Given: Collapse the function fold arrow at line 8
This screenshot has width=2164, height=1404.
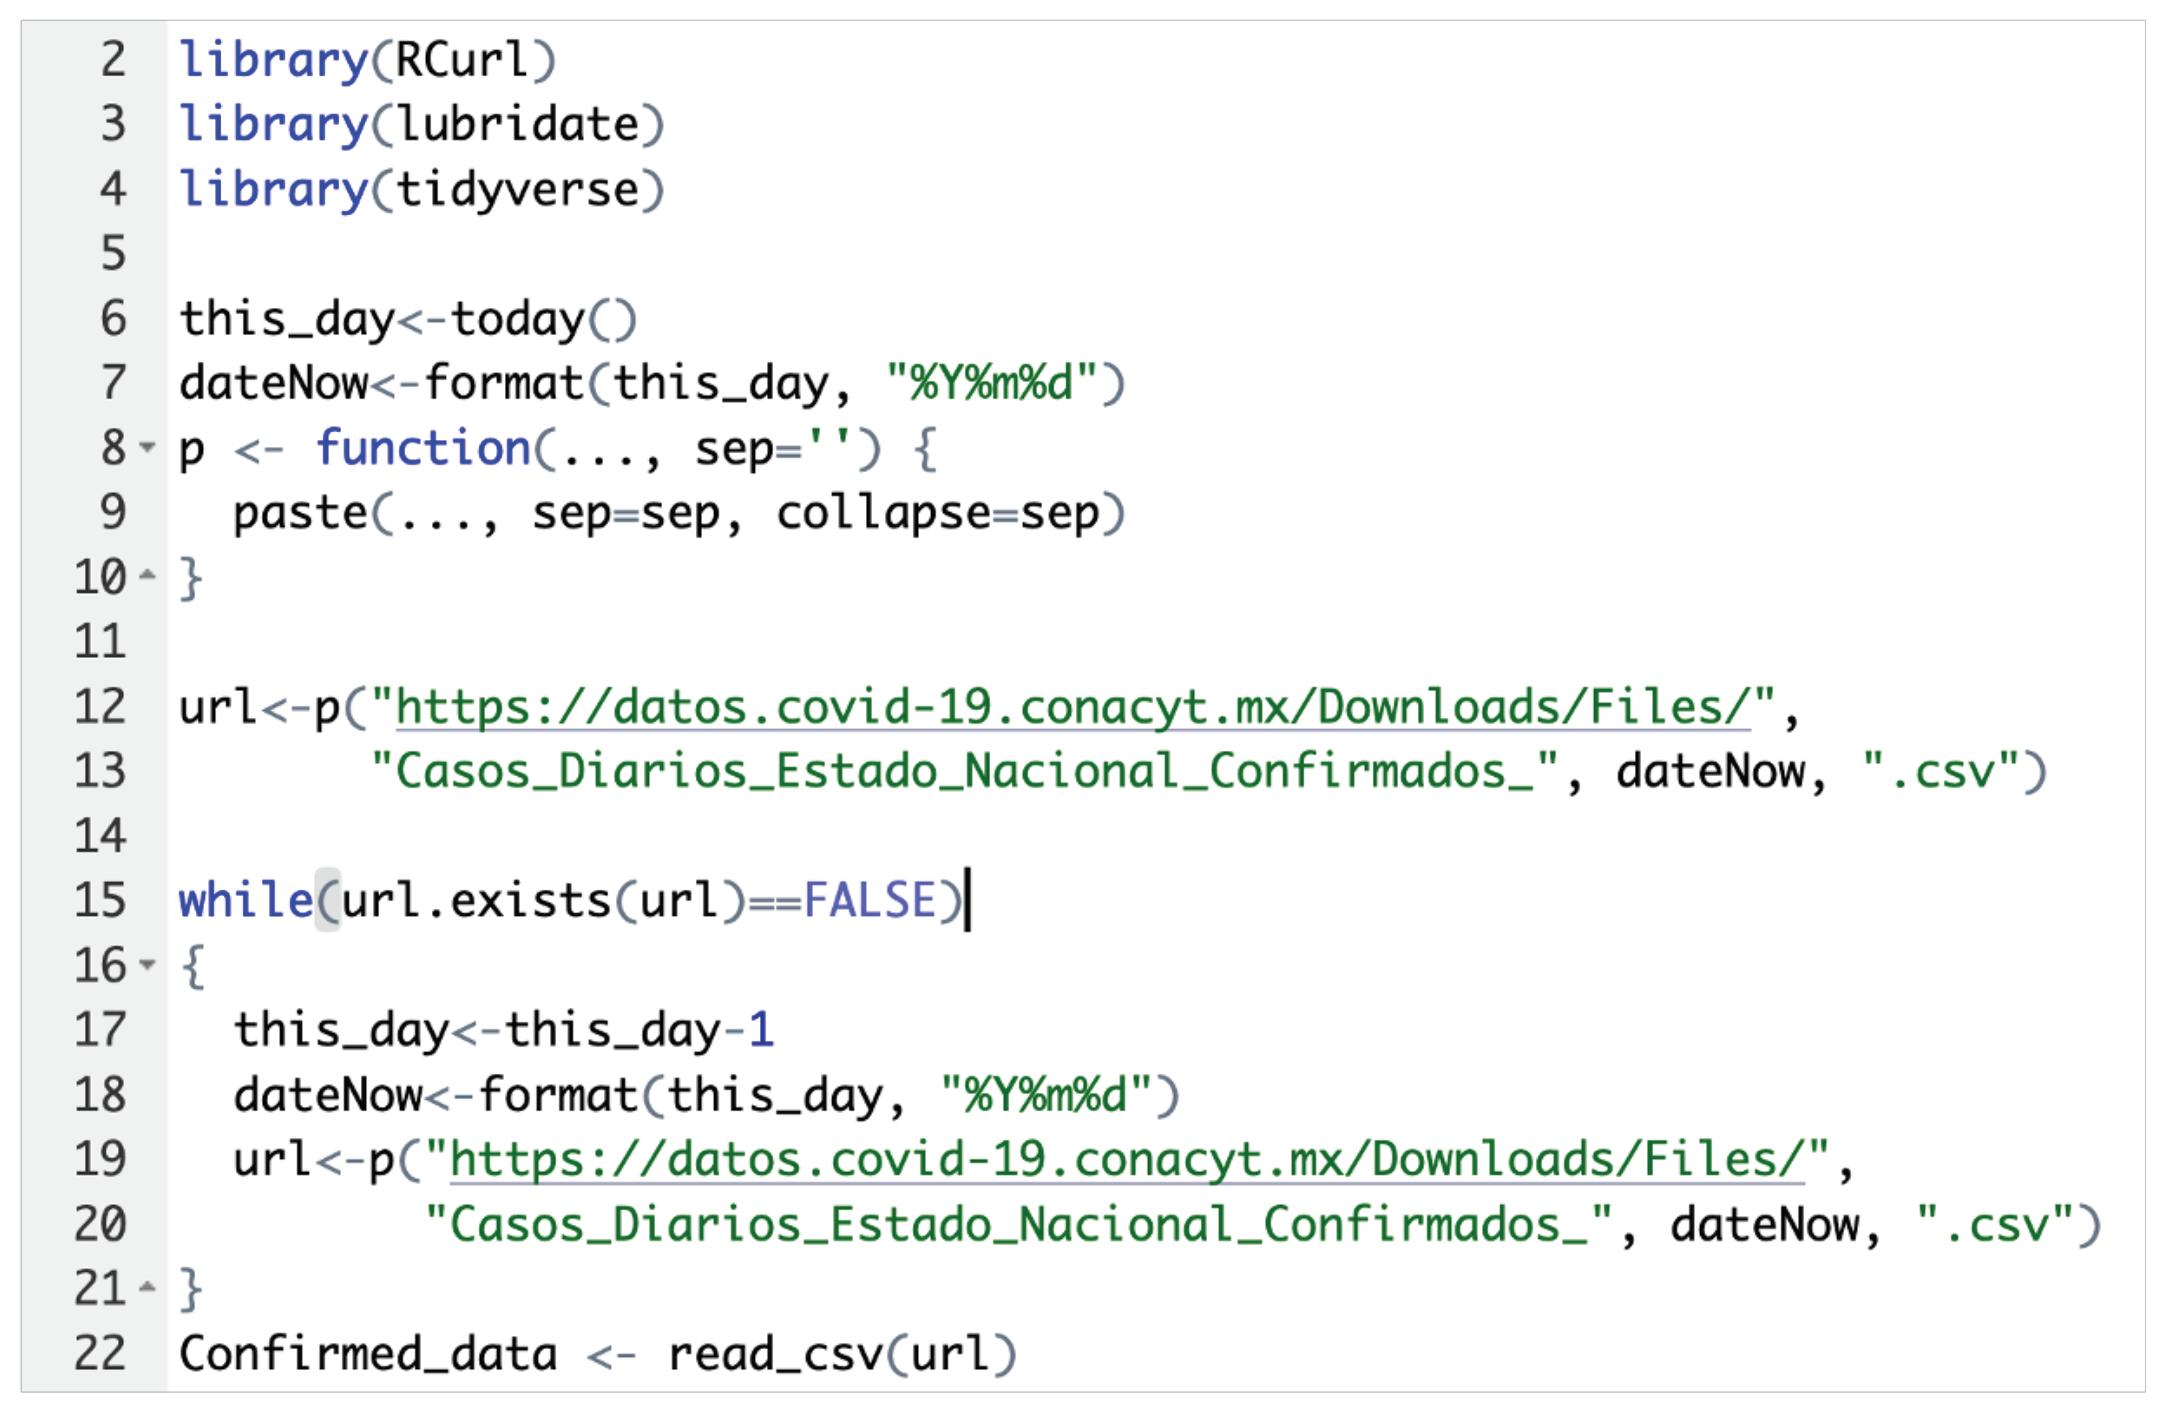Looking at the screenshot, I should (148, 447).
